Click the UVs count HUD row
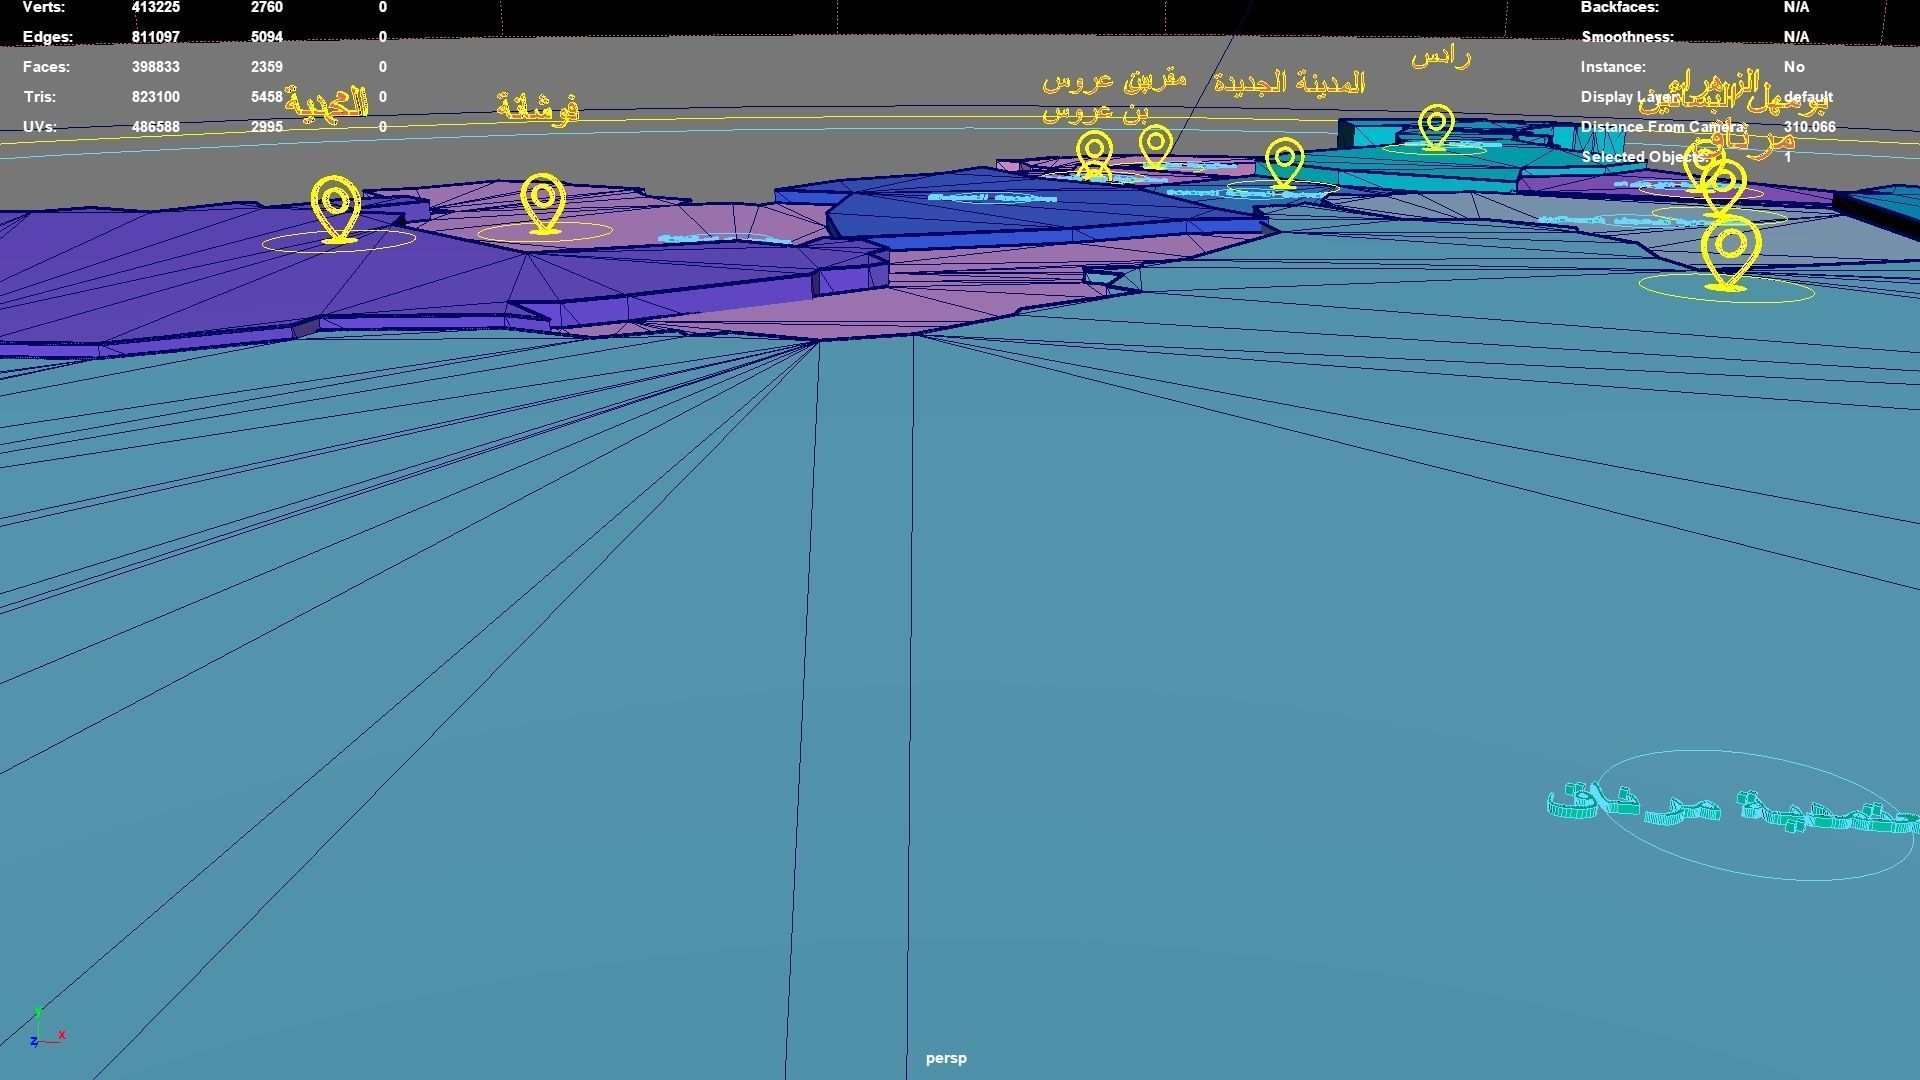 (40, 127)
